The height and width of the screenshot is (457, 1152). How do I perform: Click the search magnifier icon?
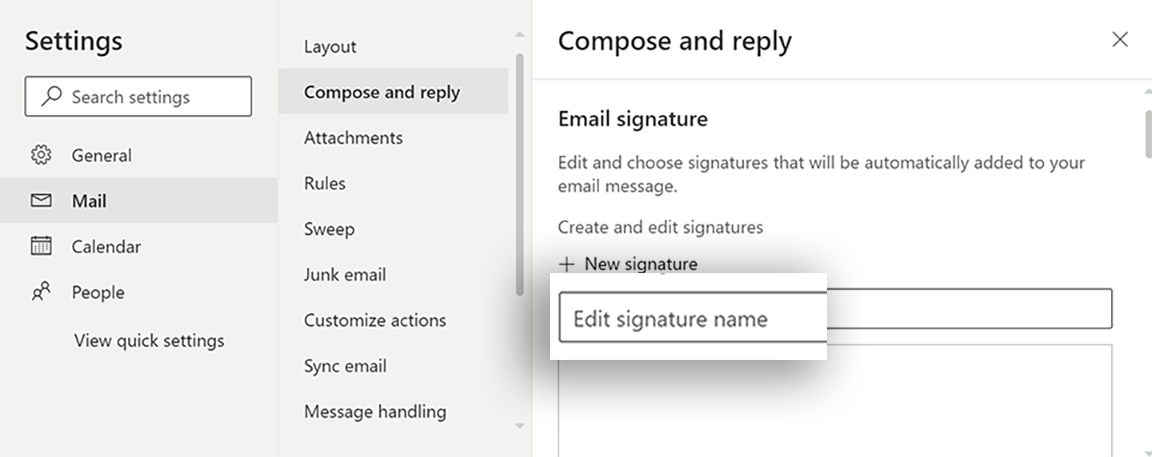[50, 97]
